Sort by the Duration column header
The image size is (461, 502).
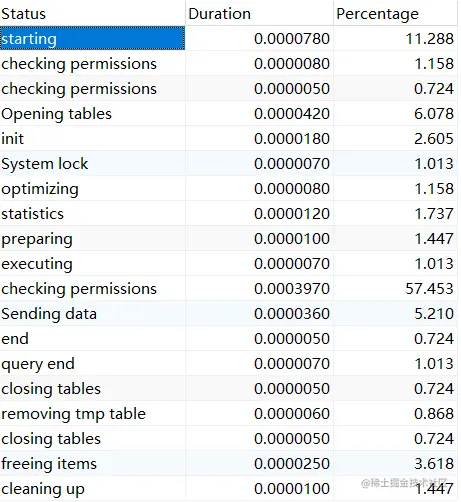click(259, 14)
